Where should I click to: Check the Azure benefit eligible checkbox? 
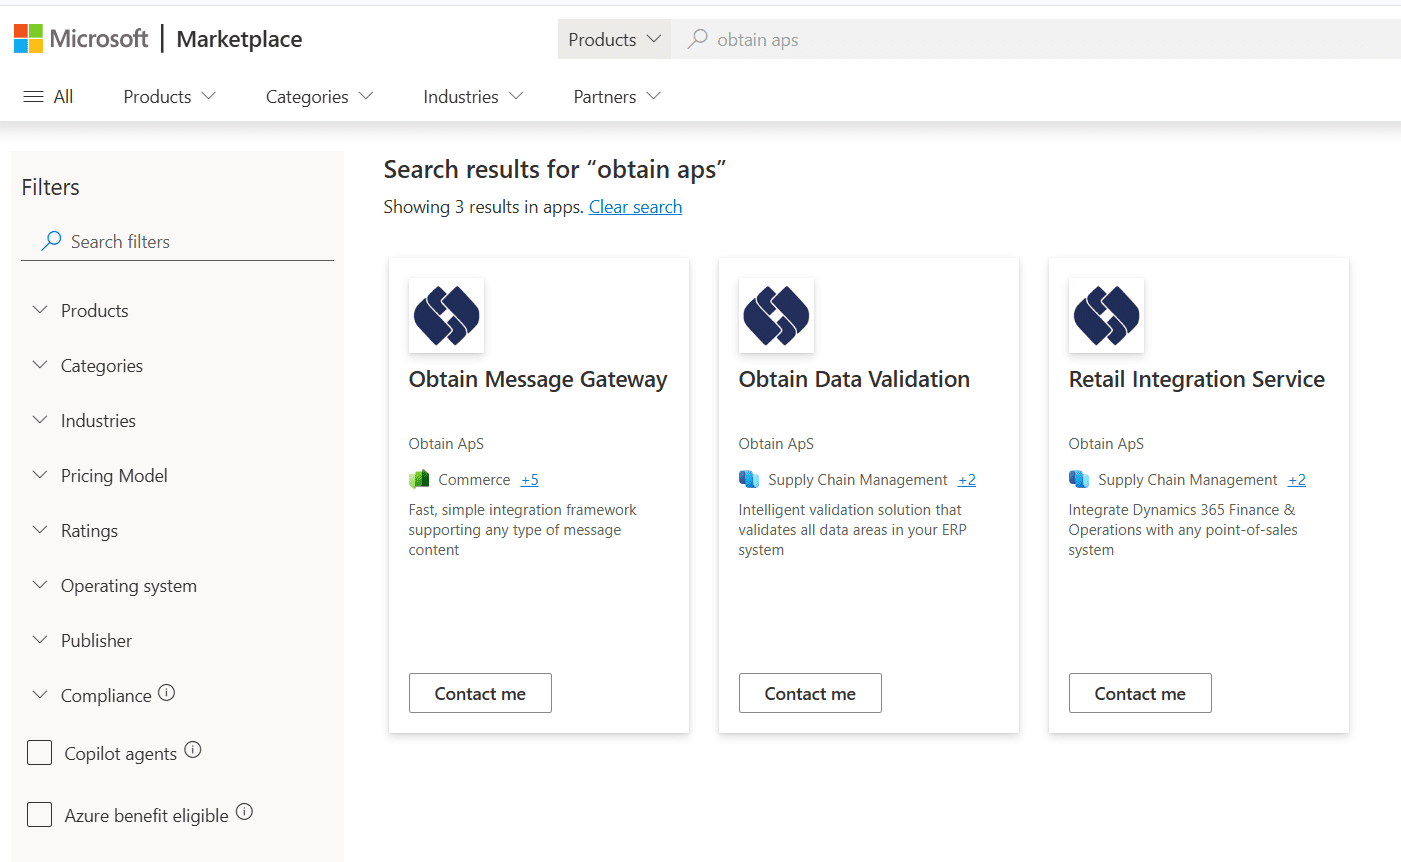click(40, 815)
